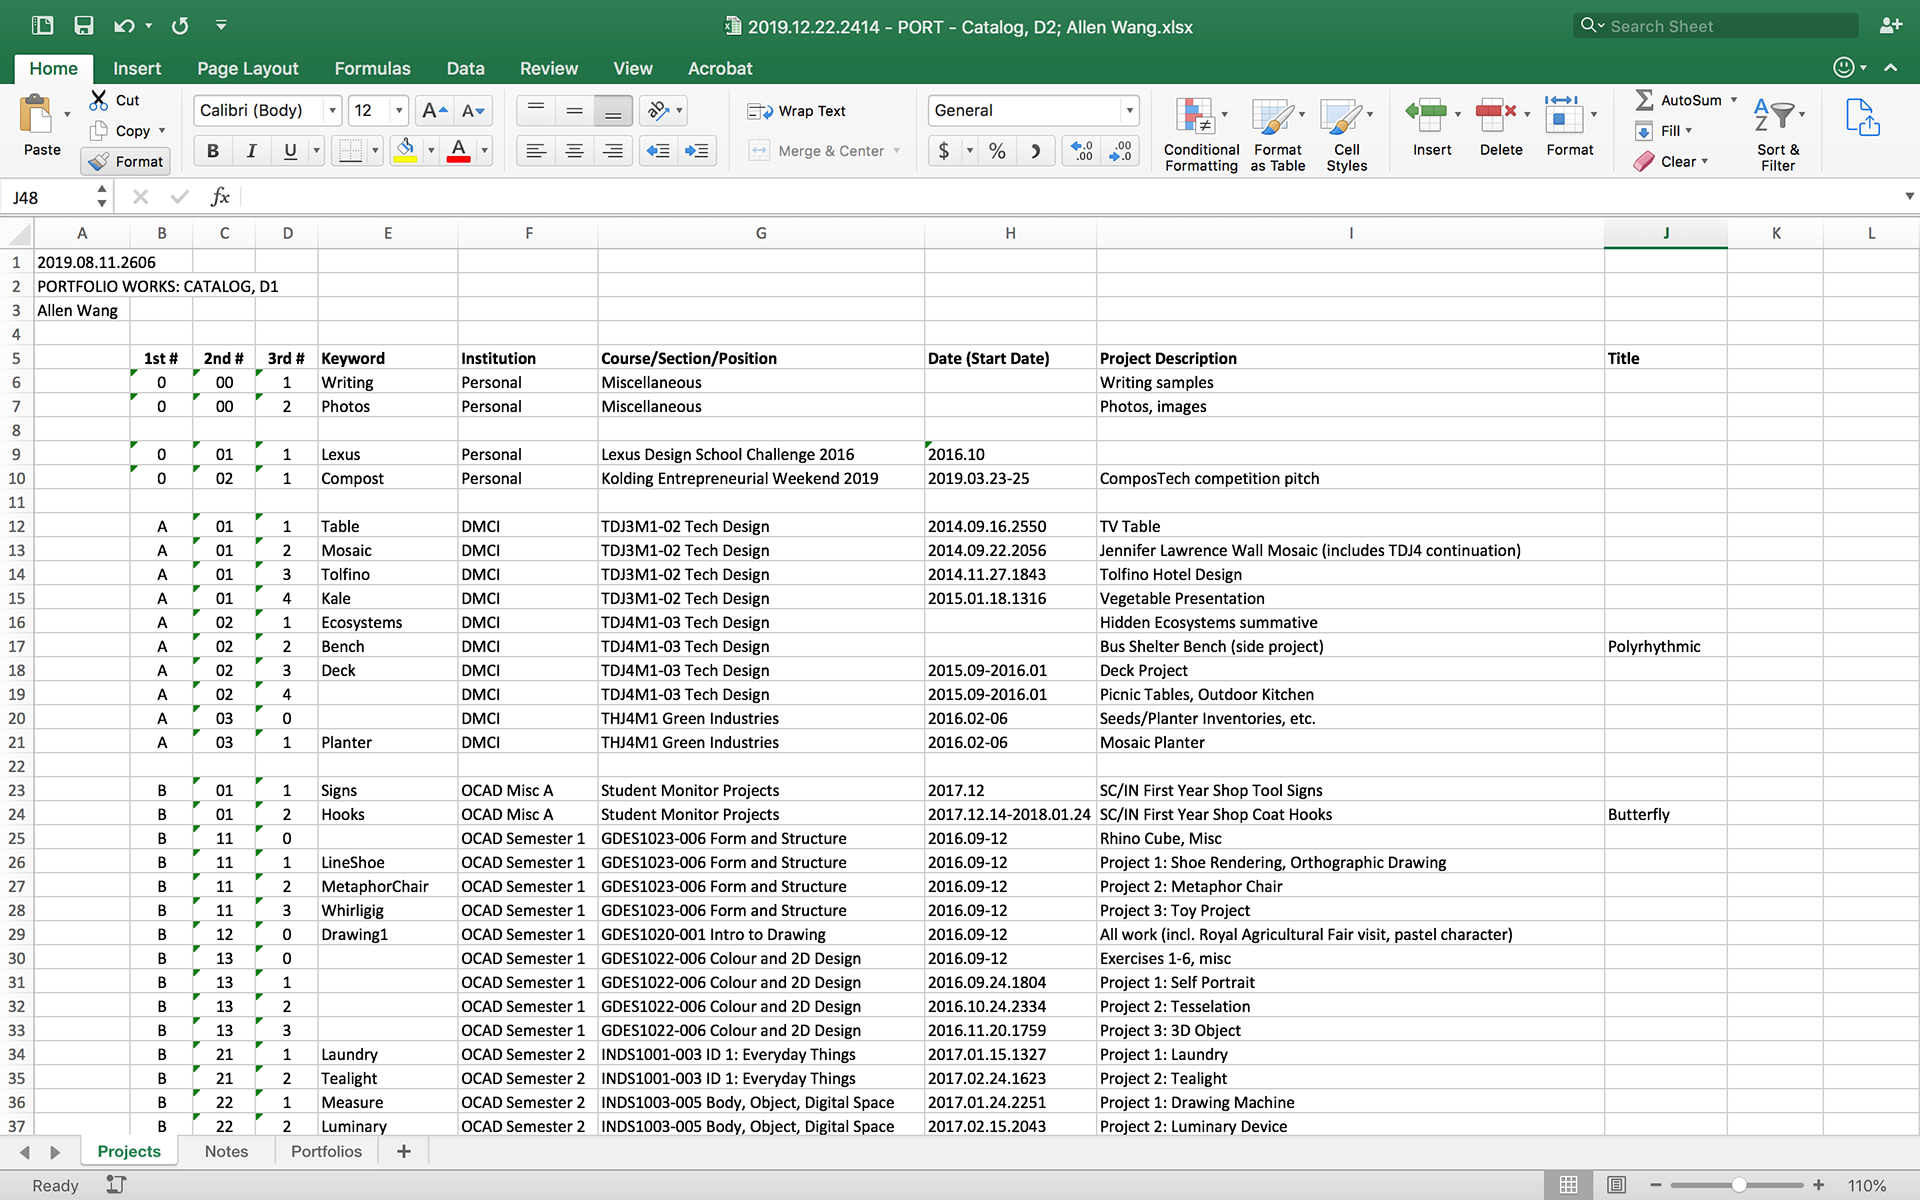Click the insert function fx icon
This screenshot has width=1920, height=1200.
[220, 197]
